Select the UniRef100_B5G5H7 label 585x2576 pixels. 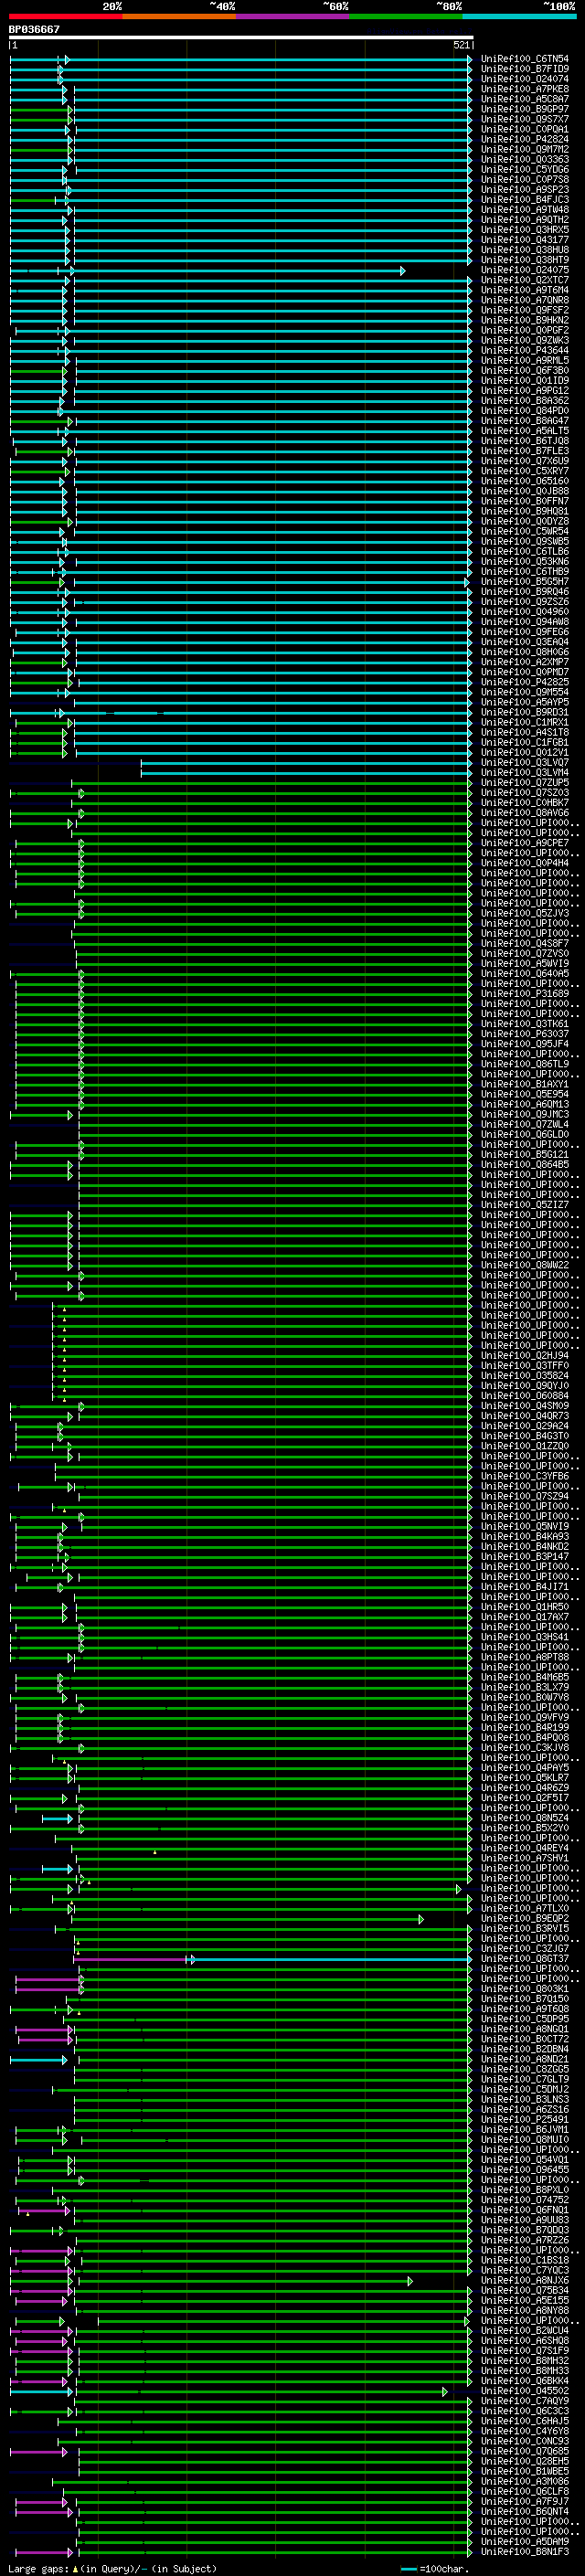[525, 582]
